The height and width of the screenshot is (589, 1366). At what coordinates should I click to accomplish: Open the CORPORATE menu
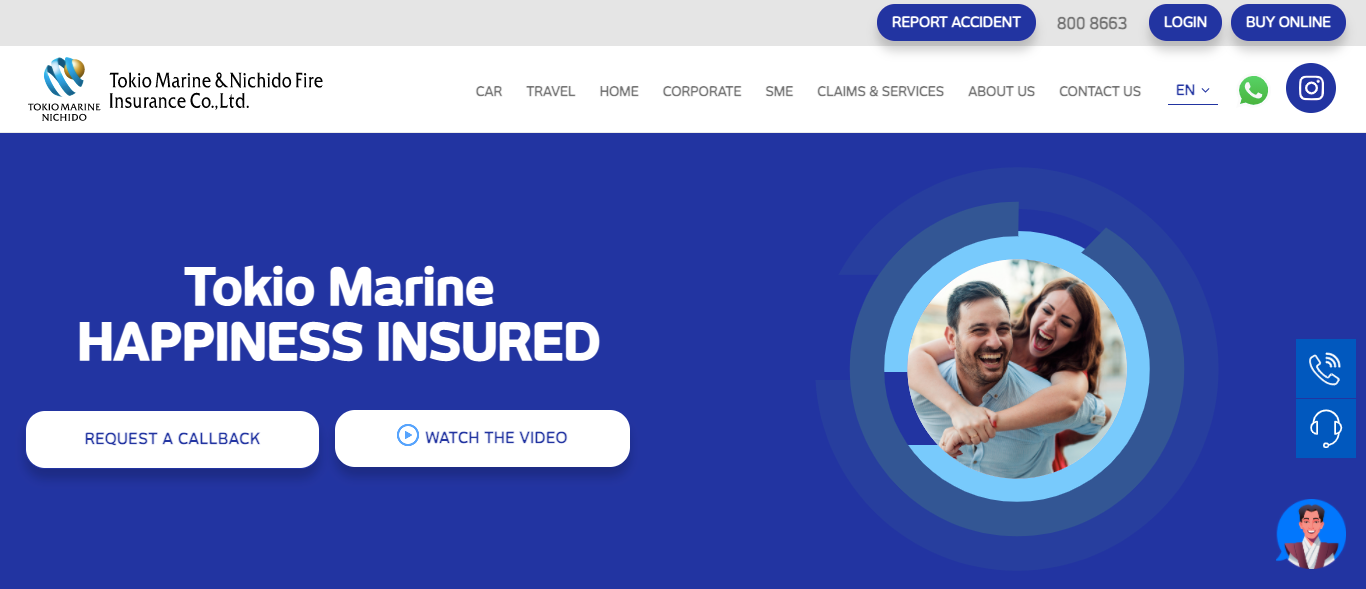(702, 91)
